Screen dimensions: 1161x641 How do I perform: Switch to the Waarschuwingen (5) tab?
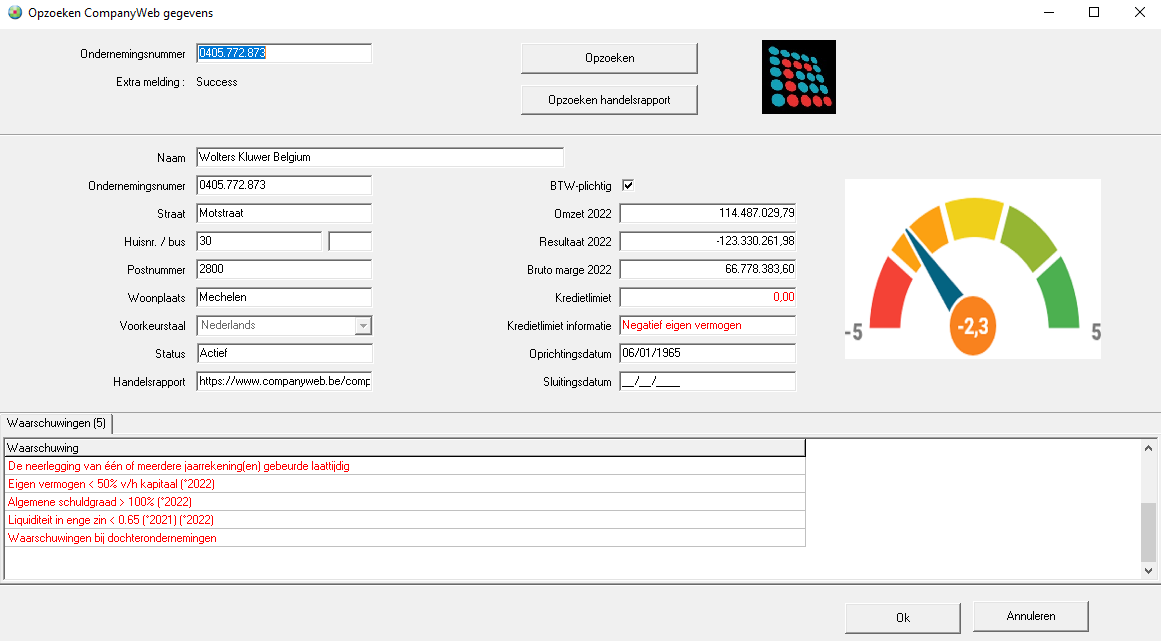coord(57,423)
